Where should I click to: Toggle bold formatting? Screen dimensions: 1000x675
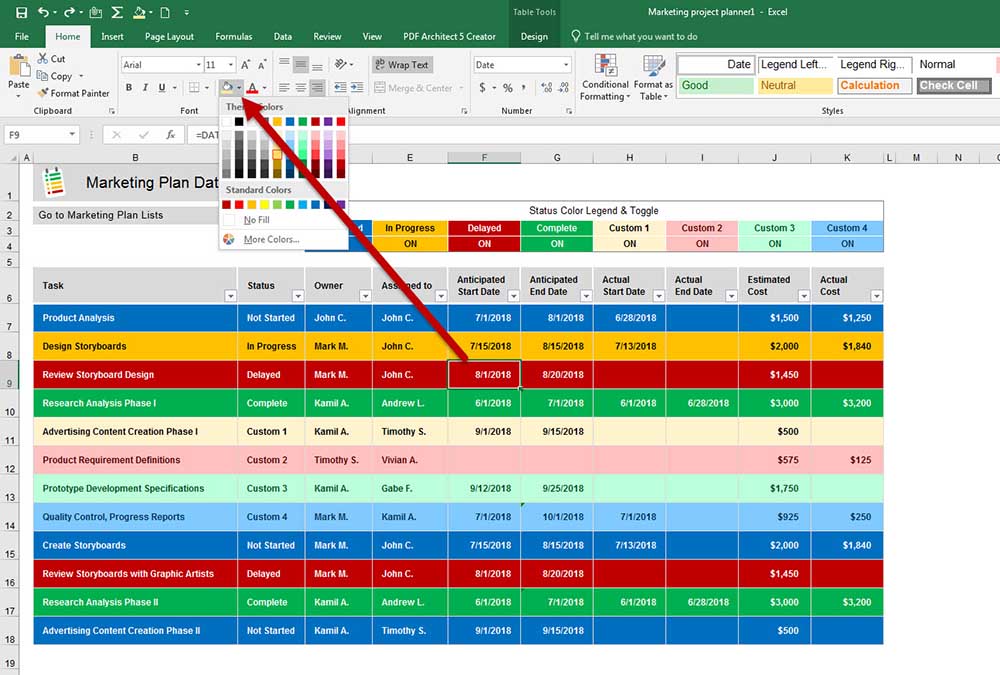(x=129, y=89)
